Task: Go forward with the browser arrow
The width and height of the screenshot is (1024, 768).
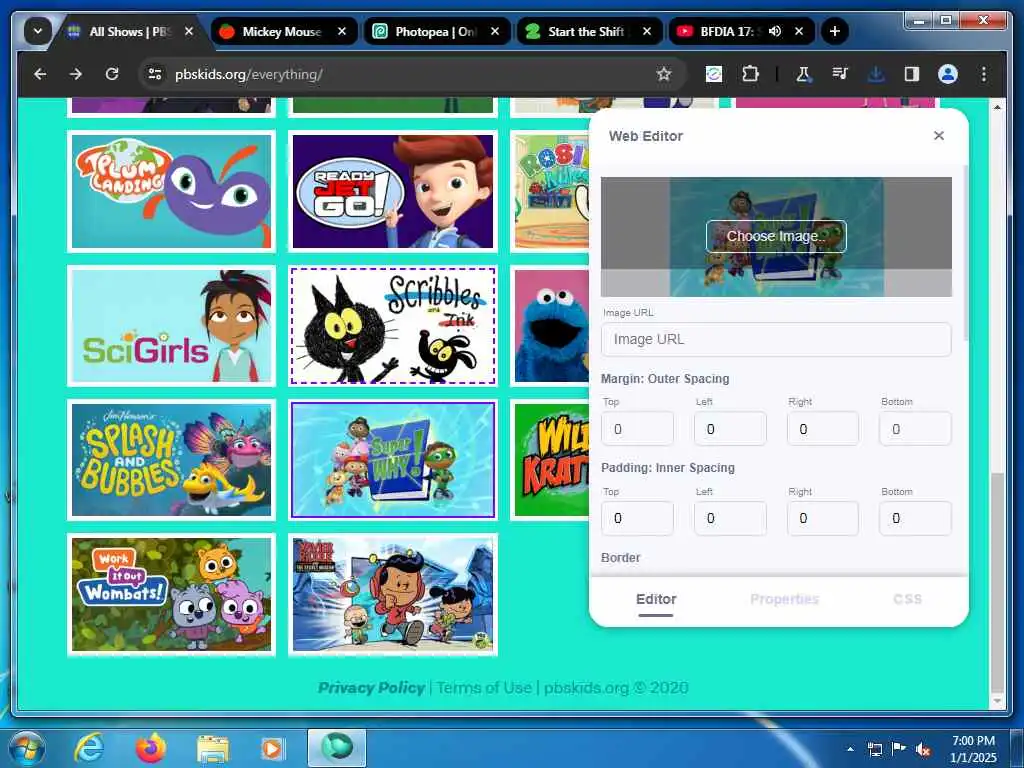Action: point(76,74)
